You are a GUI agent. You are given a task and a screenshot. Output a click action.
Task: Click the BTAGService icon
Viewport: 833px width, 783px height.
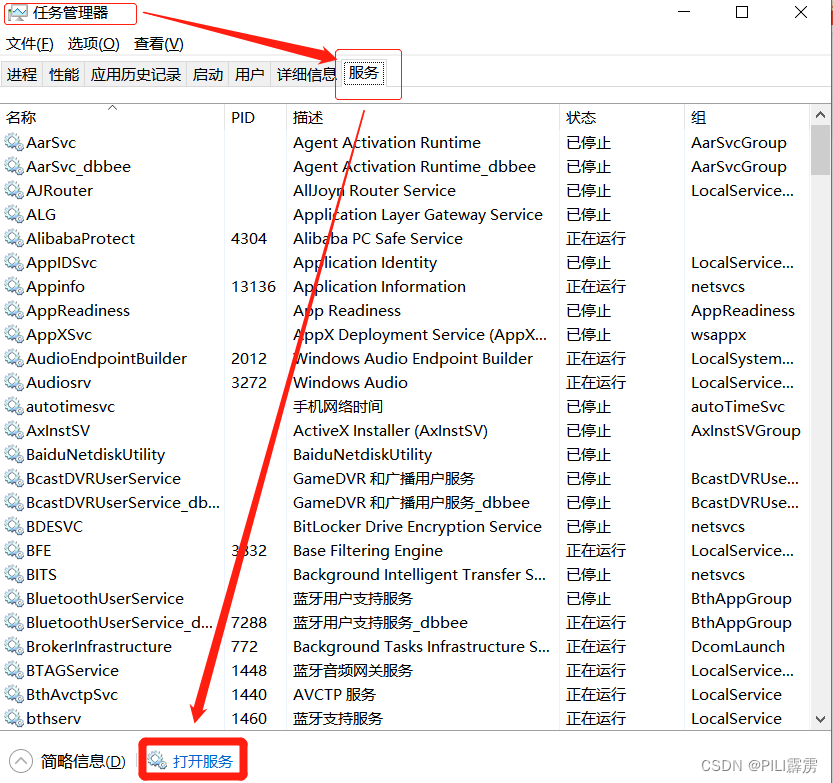pyautogui.click(x=14, y=670)
